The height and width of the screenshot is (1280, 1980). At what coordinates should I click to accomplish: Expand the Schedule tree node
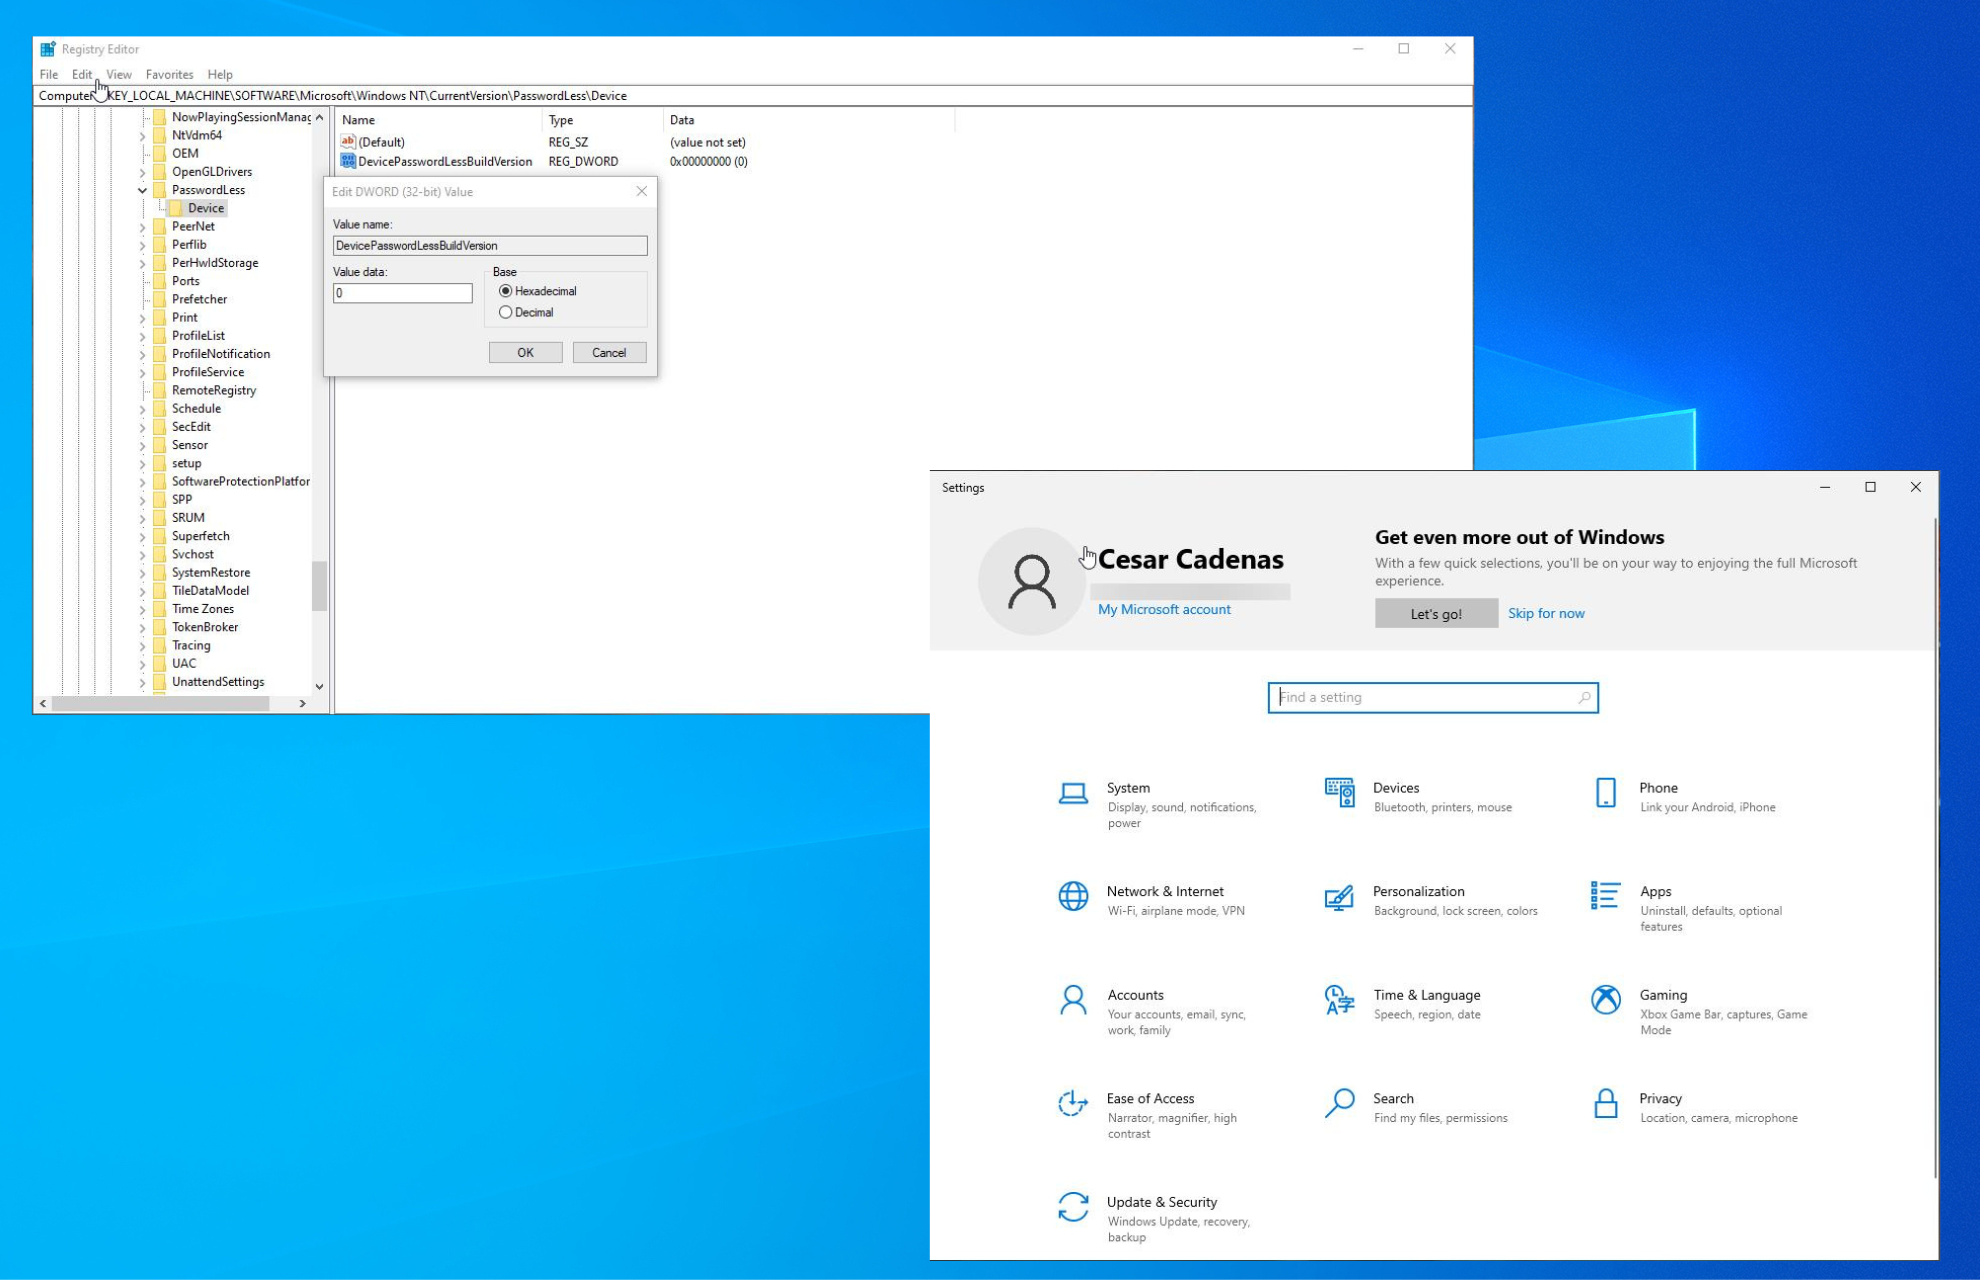click(142, 409)
